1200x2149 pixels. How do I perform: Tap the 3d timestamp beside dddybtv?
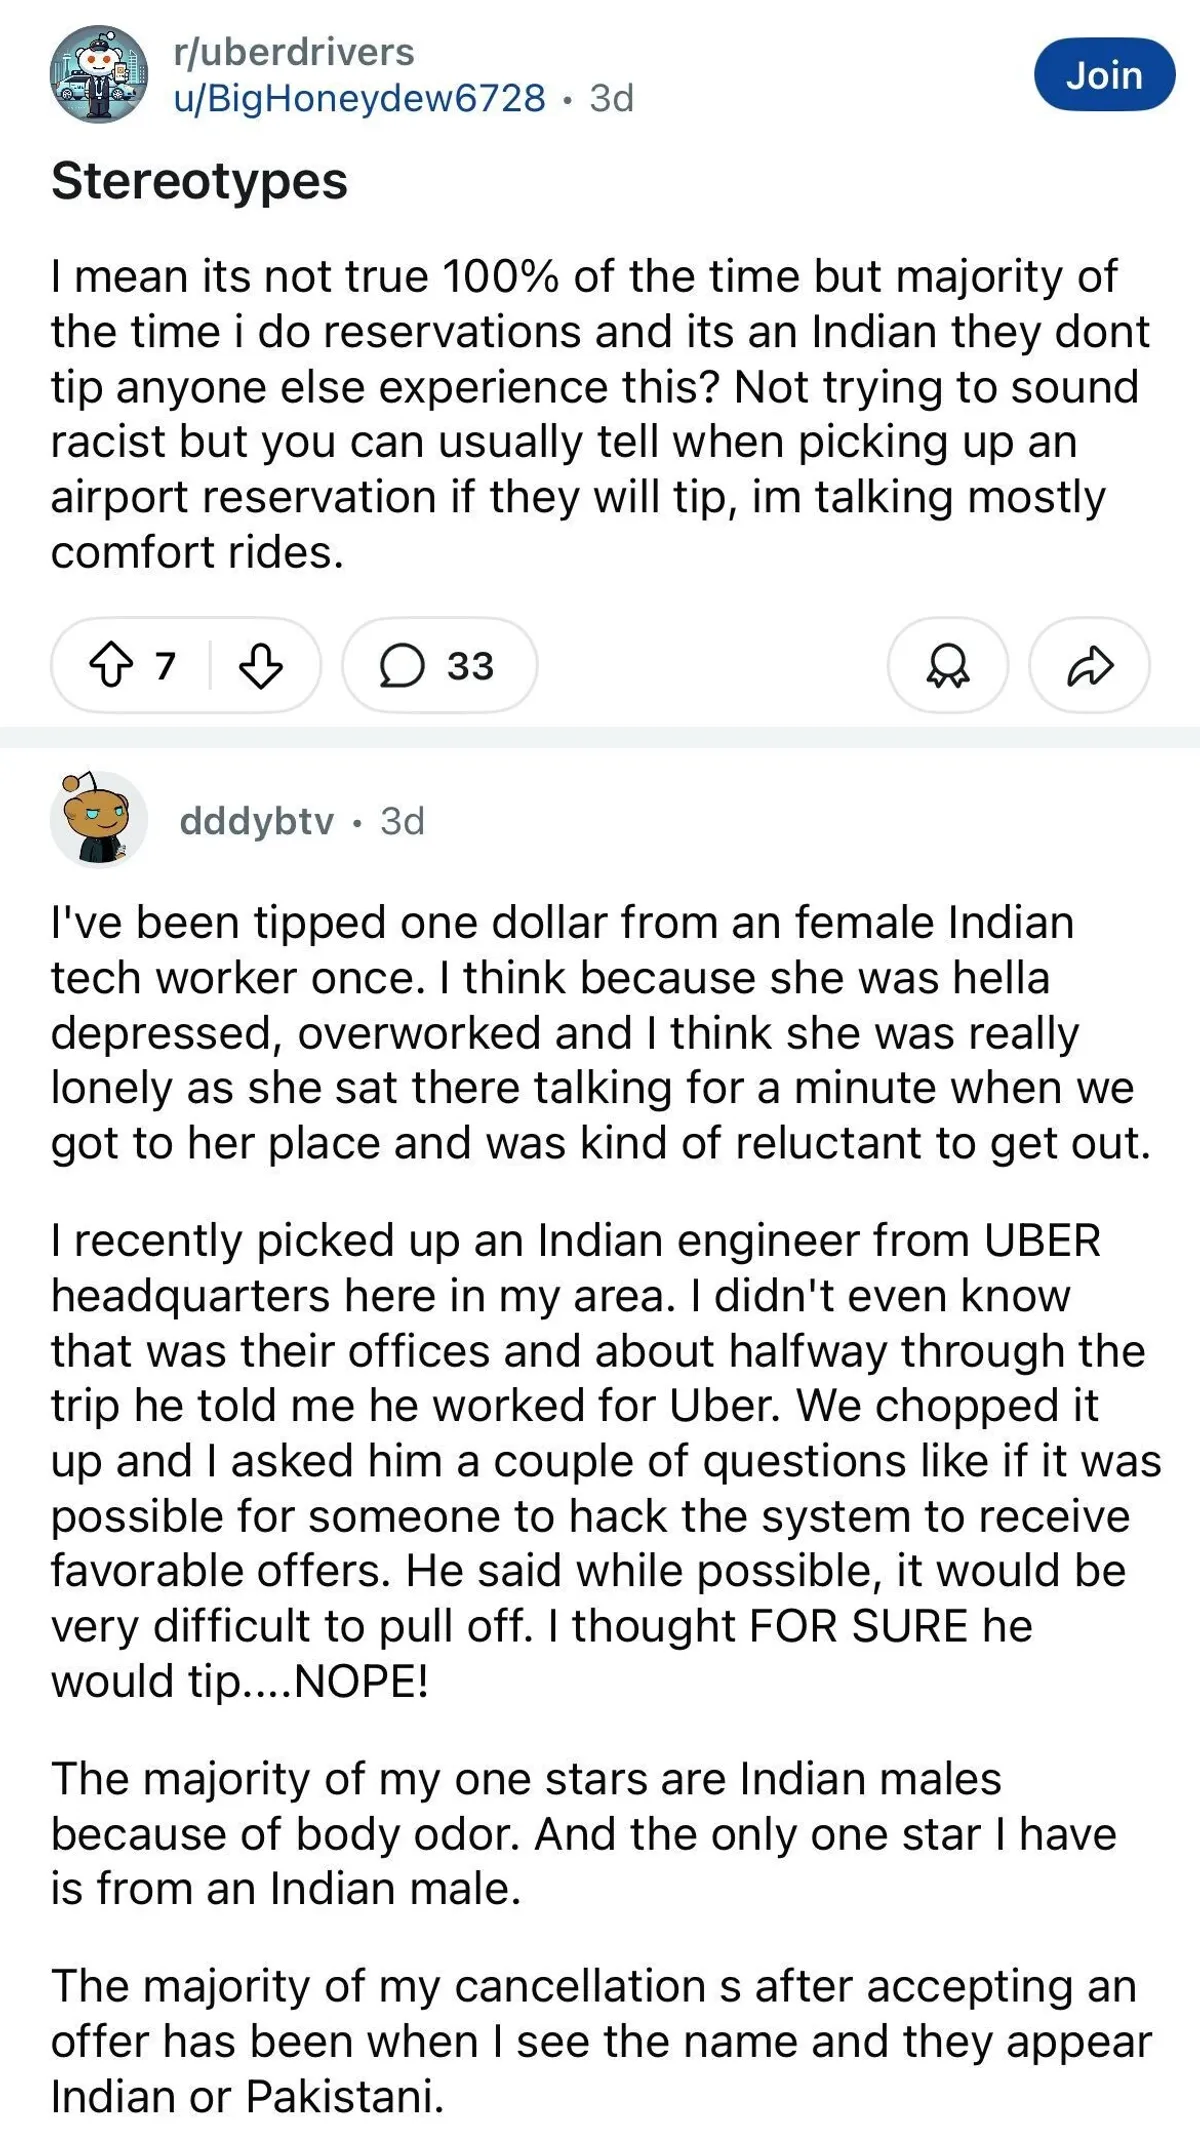click(x=403, y=821)
